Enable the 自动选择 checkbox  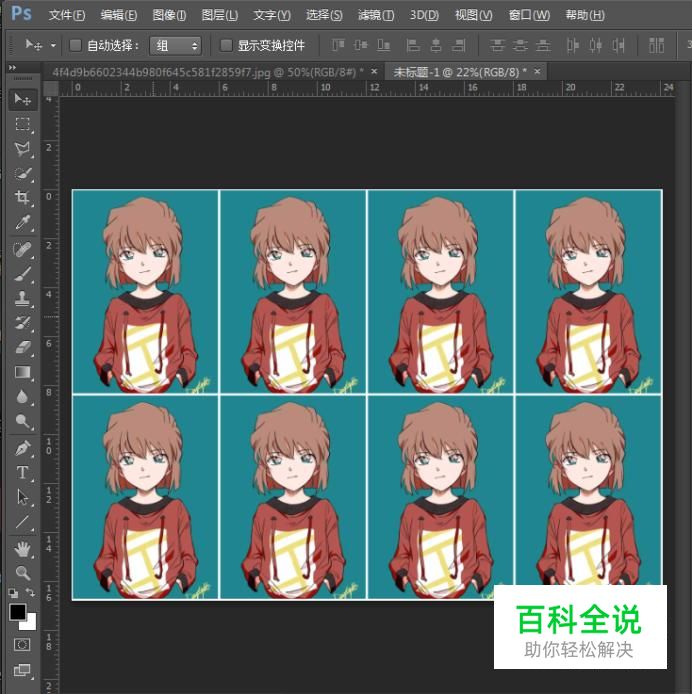pos(75,45)
